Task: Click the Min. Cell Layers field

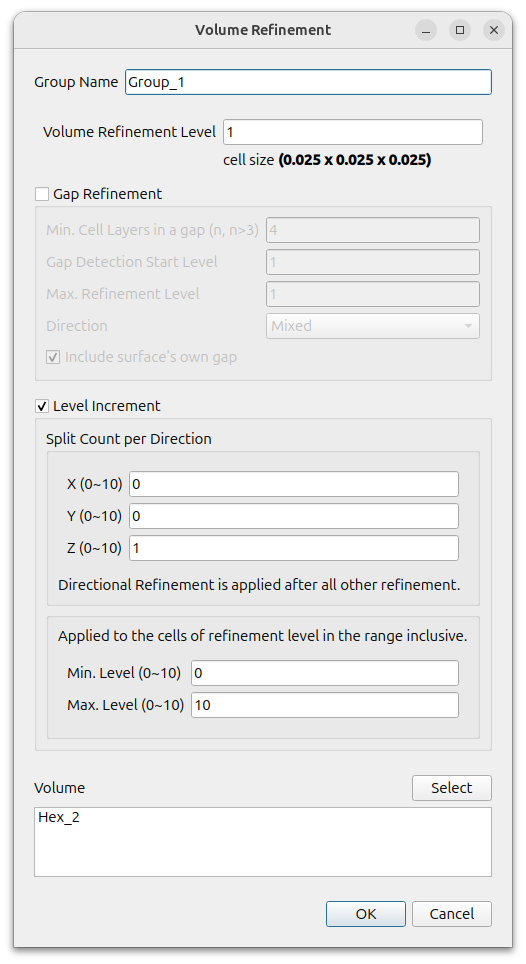Action: [372, 230]
